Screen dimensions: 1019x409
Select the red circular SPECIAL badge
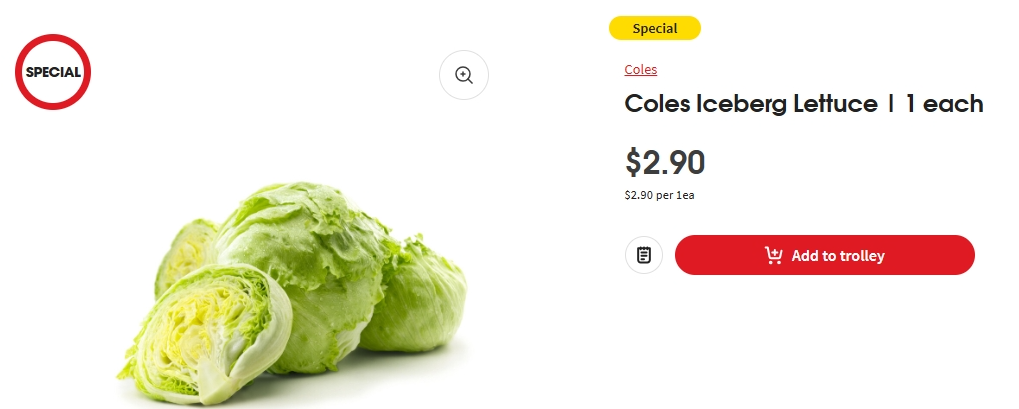[x=53, y=72]
